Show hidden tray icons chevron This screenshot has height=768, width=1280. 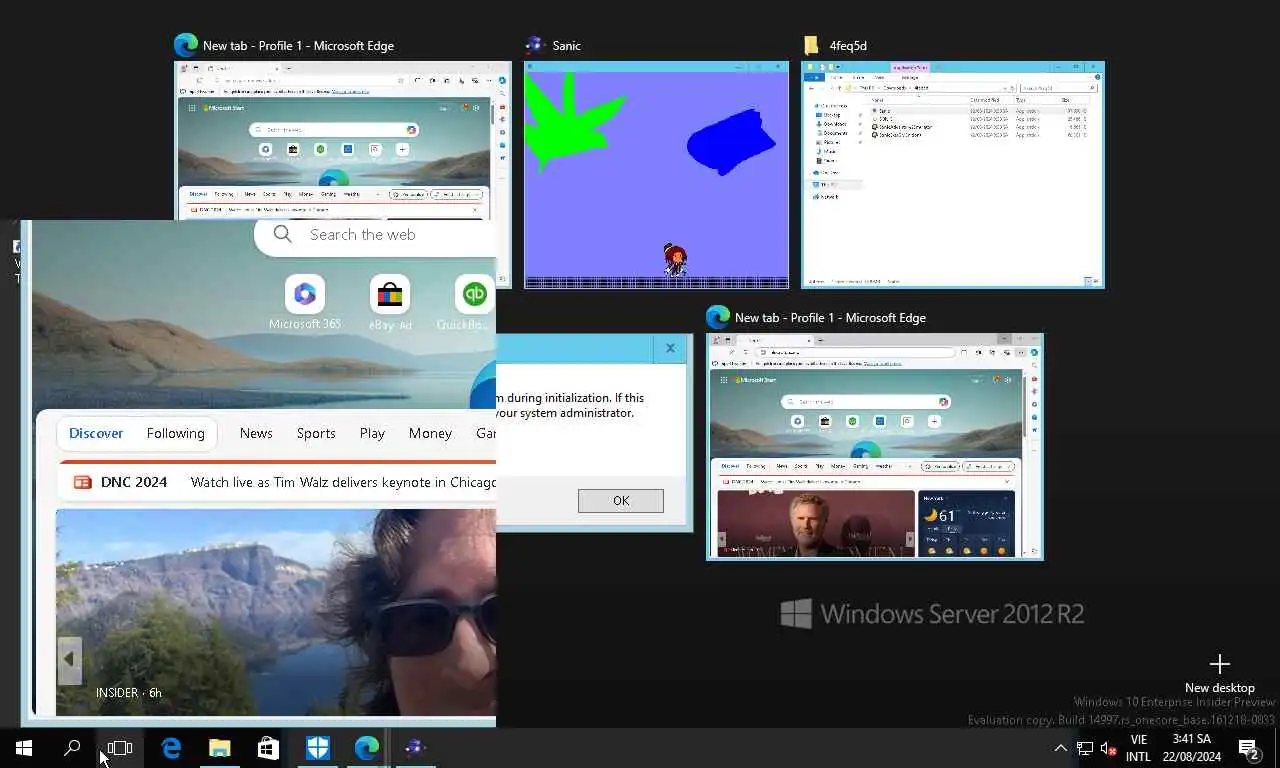tap(1060, 748)
